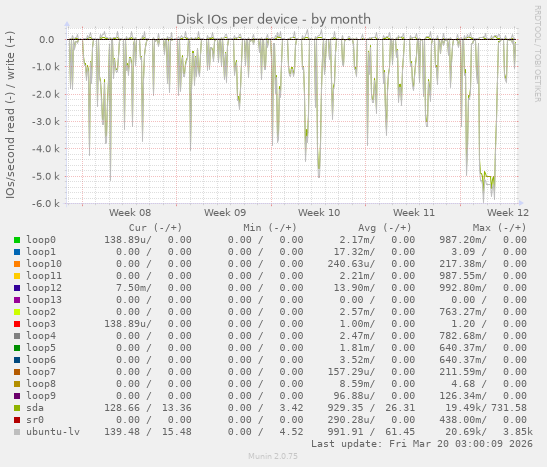Click the Min (-/+) column header
The height and width of the screenshot is (467, 547).
270,228
